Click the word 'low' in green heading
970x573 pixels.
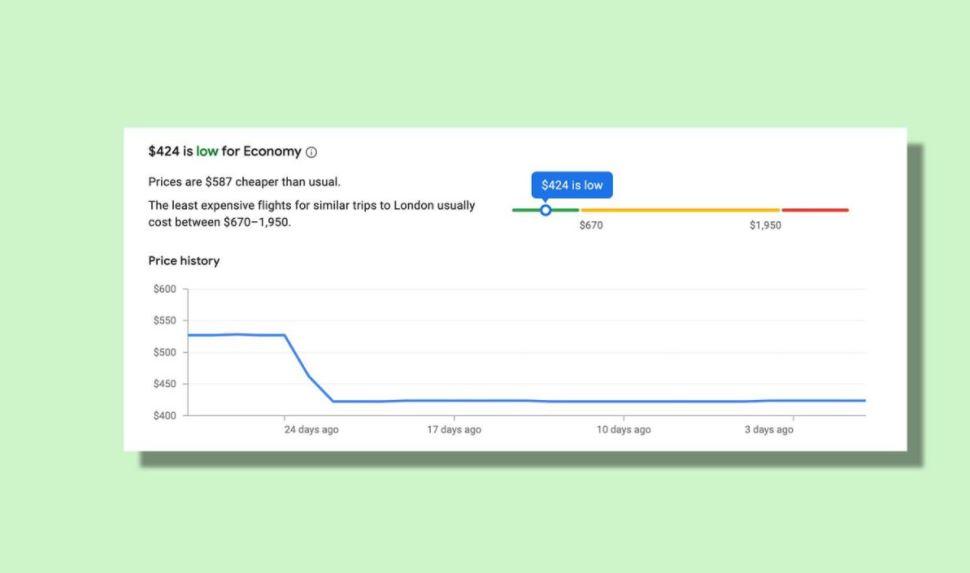[207, 151]
